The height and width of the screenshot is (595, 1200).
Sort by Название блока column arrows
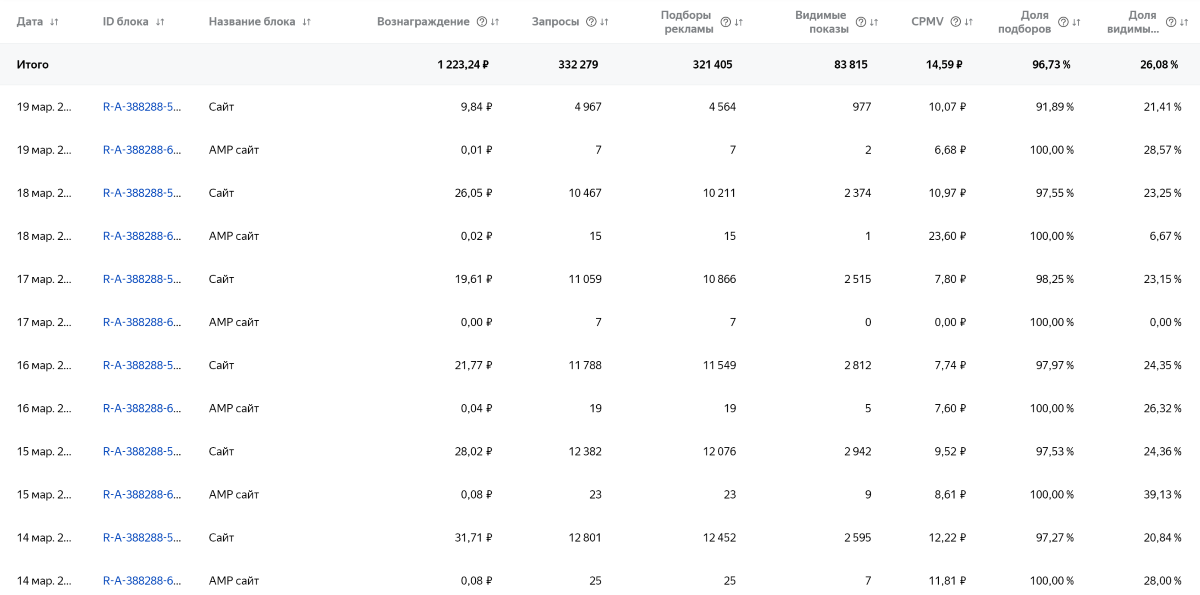(x=306, y=22)
